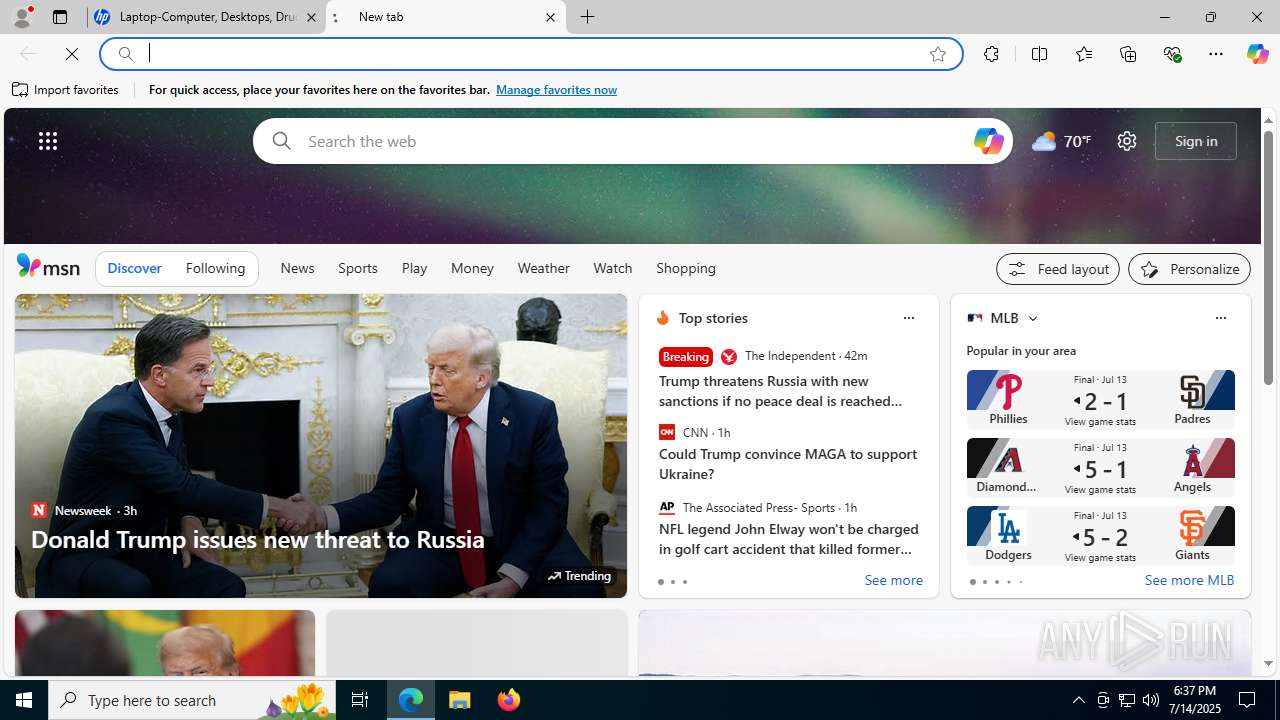The height and width of the screenshot is (720, 1280).
Task: Open the Shopping menu item
Action: pyautogui.click(x=686, y=268)
